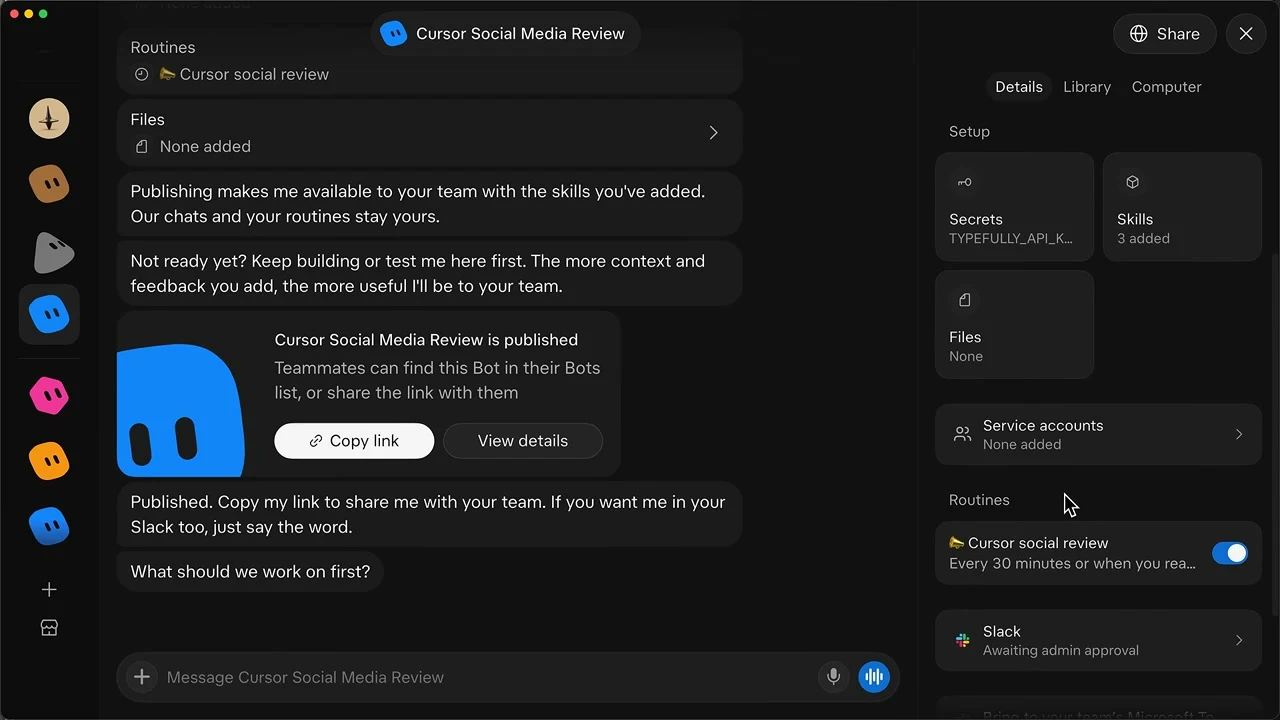This screenshot has width=1280, height=720.
Task: Close the details panel with the X button
Action: coord(1246,34)
